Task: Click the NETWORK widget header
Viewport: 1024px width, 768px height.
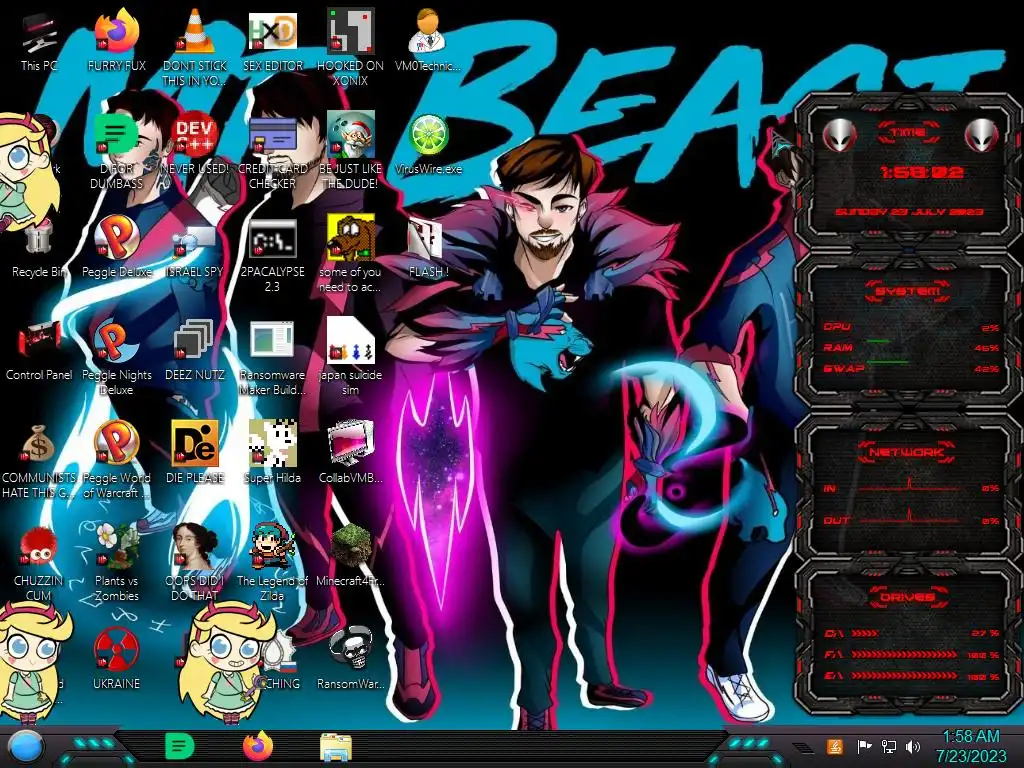Action: click(906, 452)
